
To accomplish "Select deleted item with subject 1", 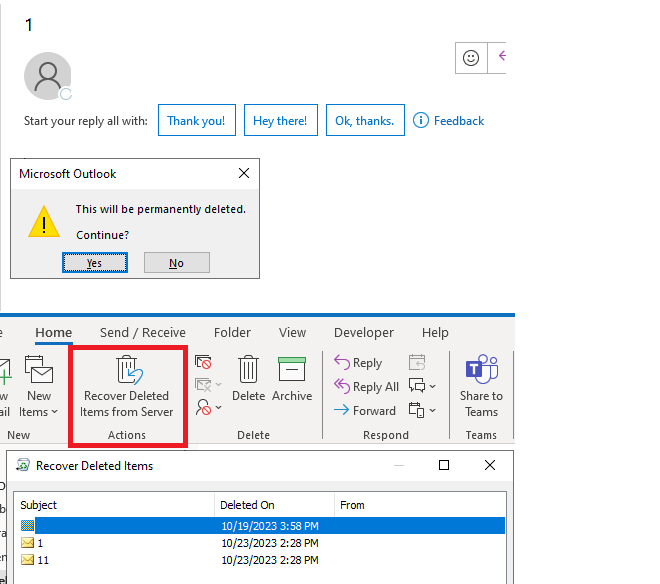I will tap(263, 543).
